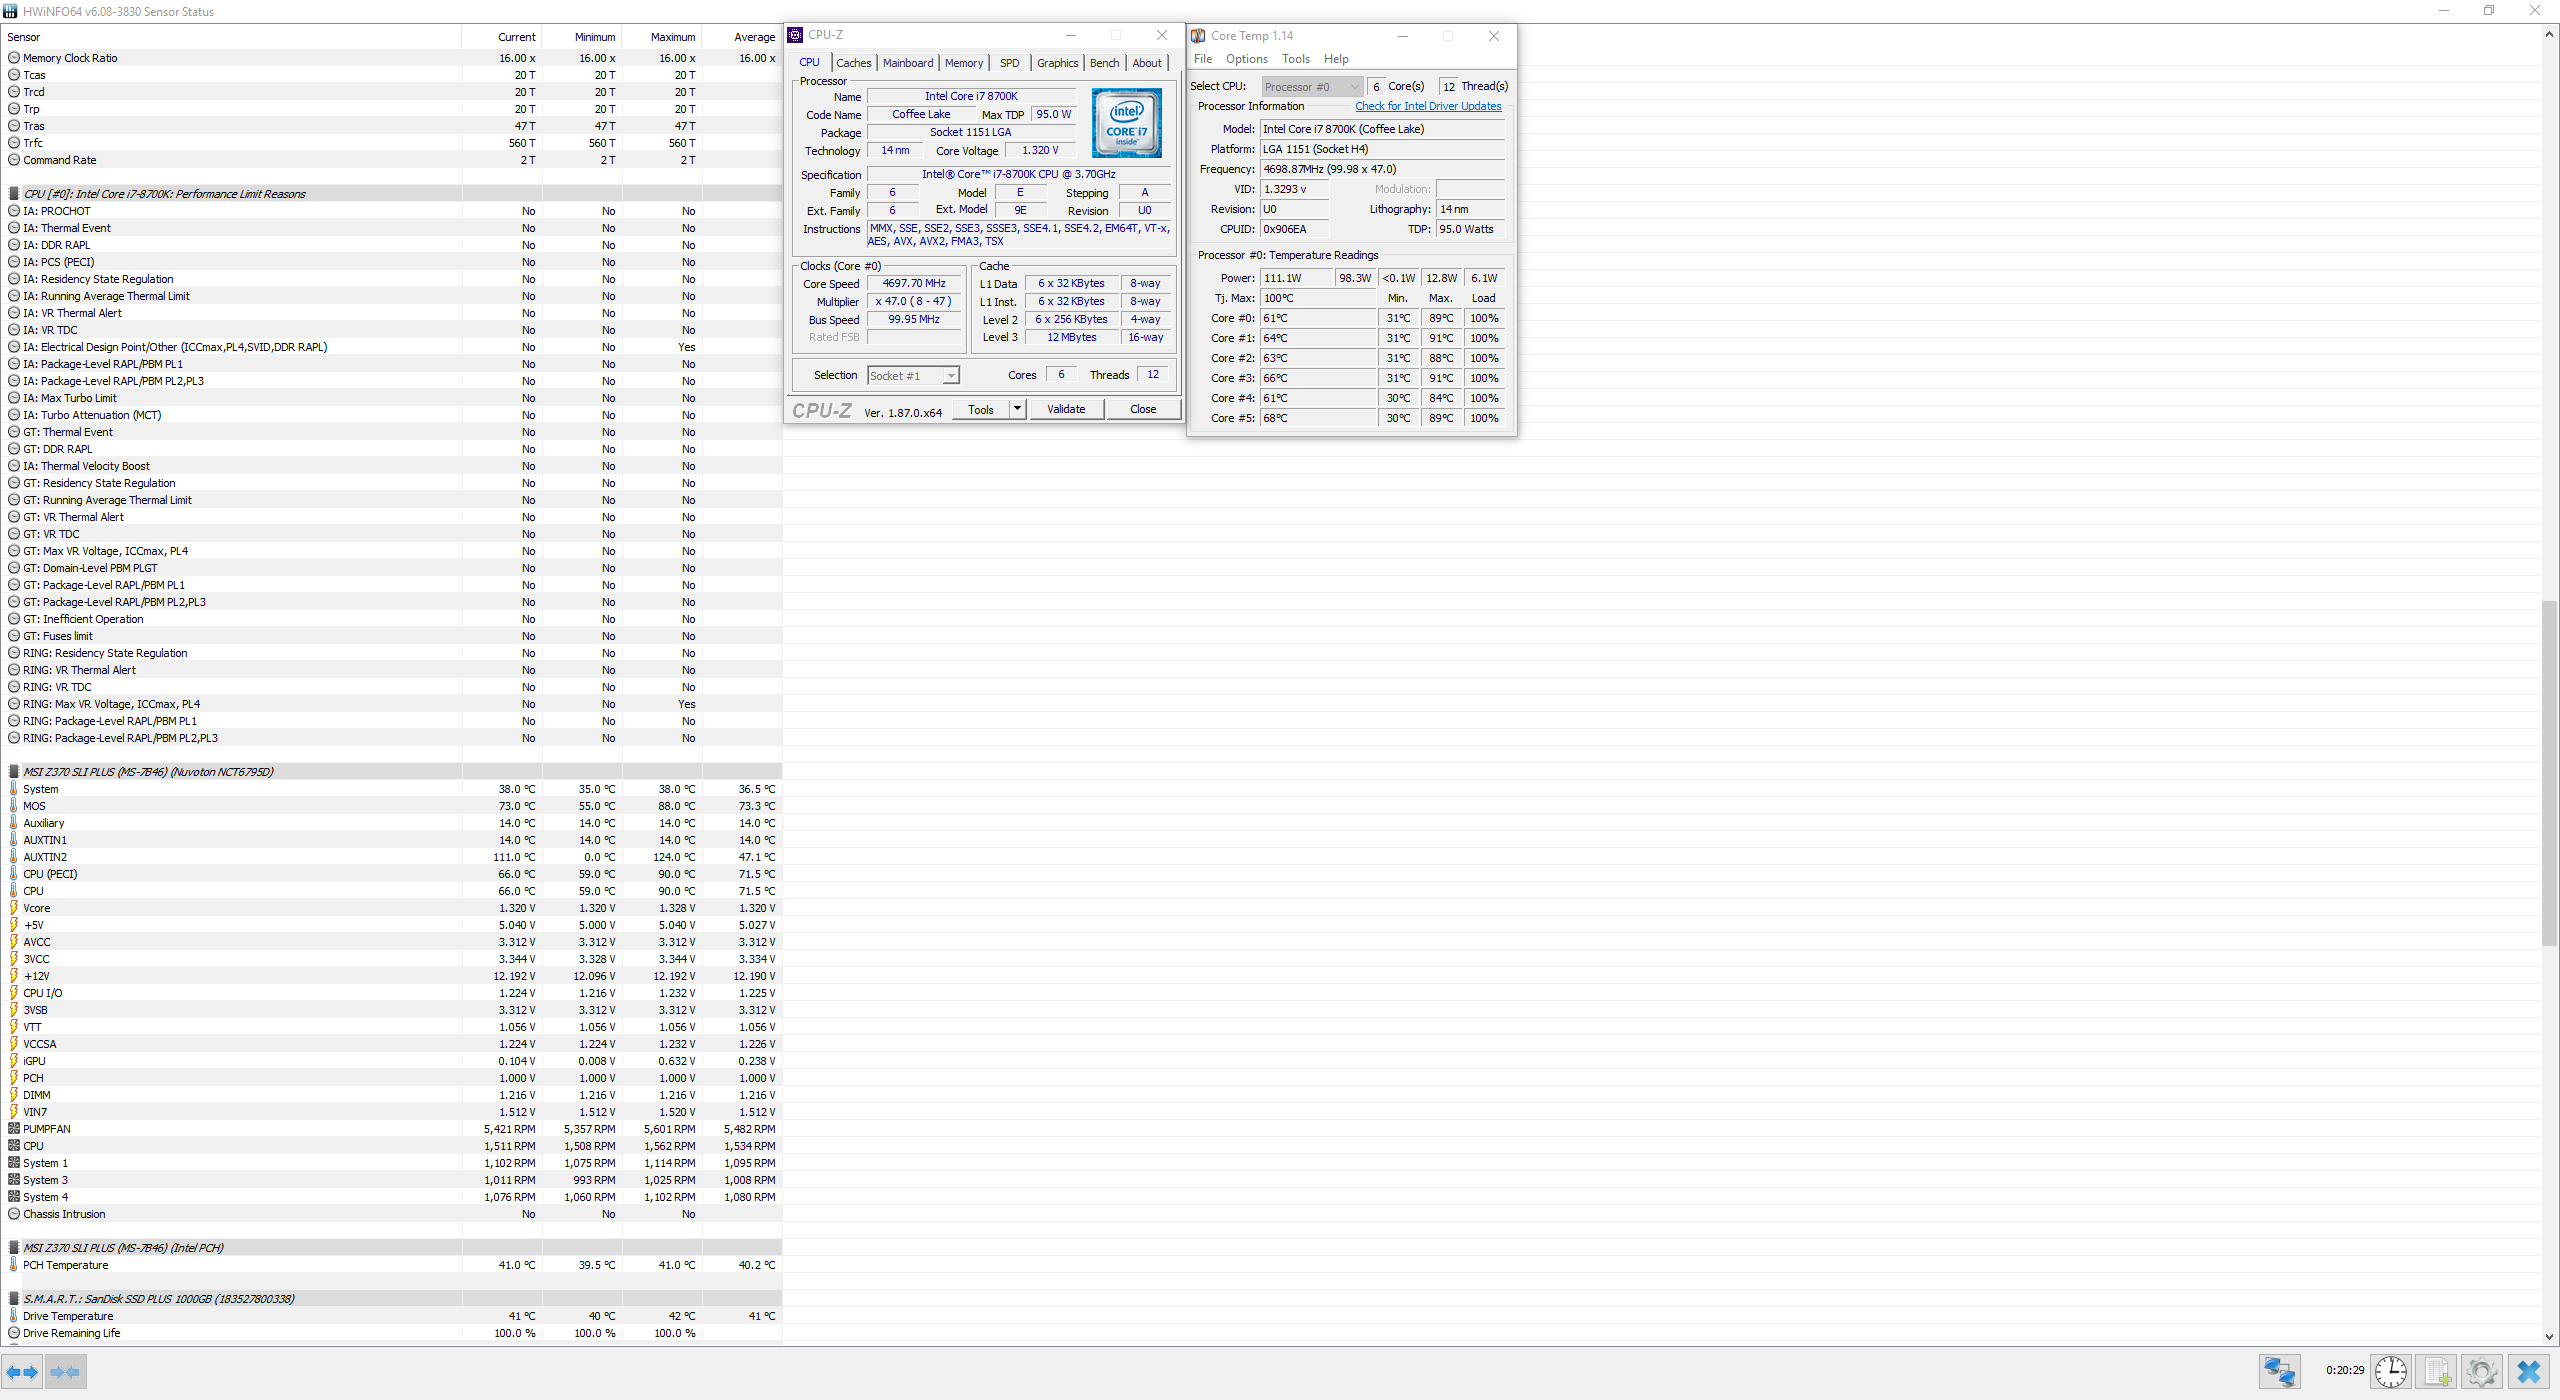Click the Maximum column header
This screenshot has height=1400, width=2560.
pos(672,37)
